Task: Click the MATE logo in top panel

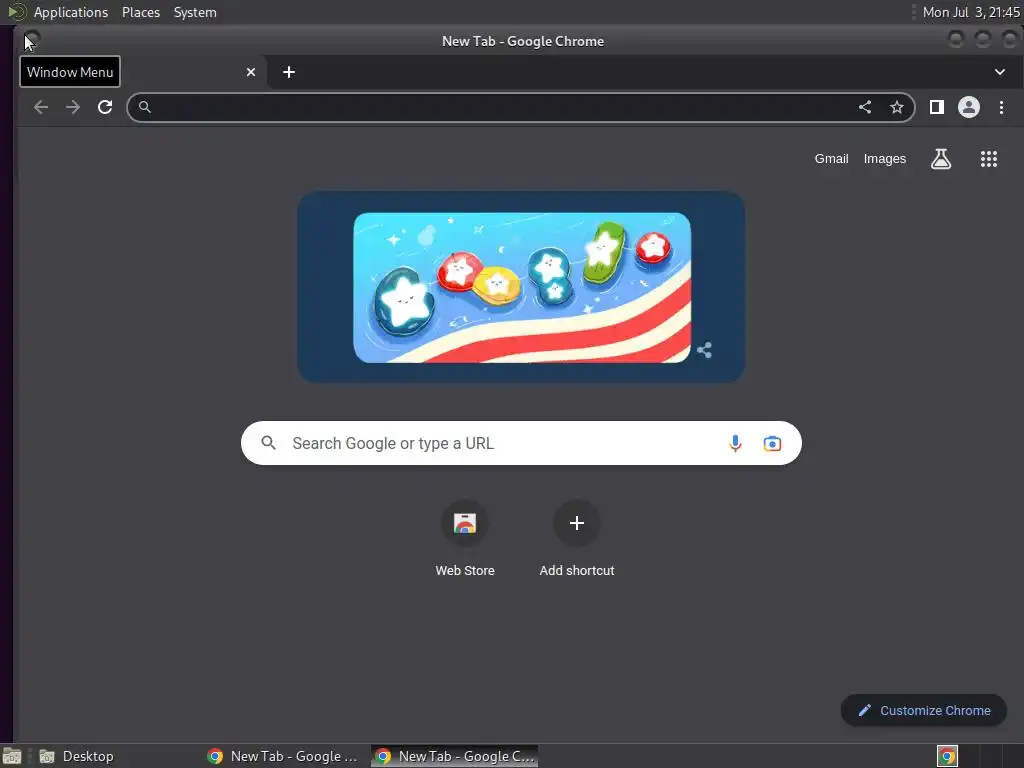Action: click(17, 12)
